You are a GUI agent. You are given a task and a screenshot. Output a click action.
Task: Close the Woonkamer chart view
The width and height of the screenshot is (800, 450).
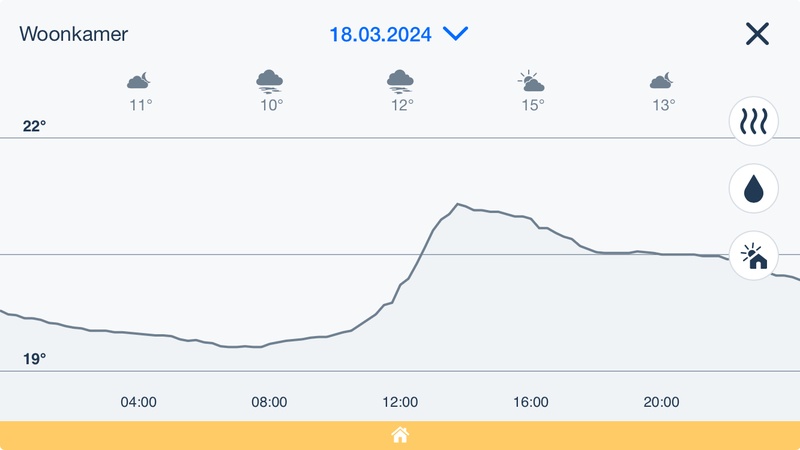[x=757, y=34]
